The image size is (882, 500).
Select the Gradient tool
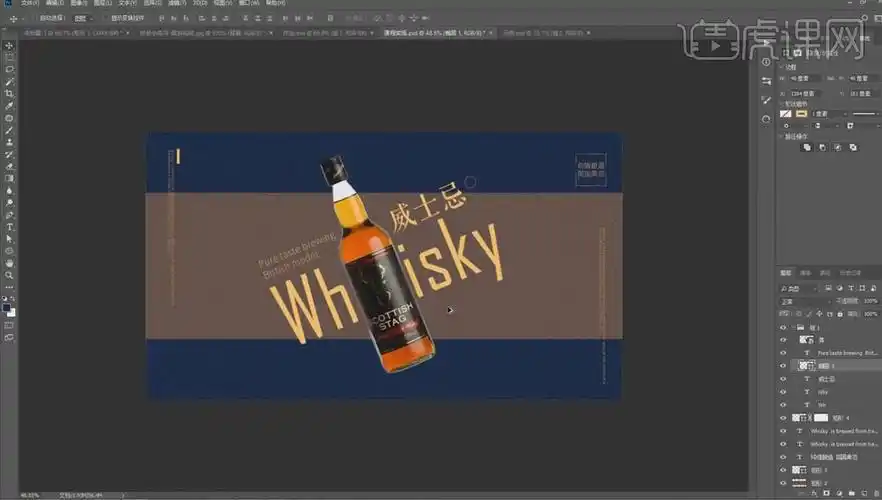(9, 178)
